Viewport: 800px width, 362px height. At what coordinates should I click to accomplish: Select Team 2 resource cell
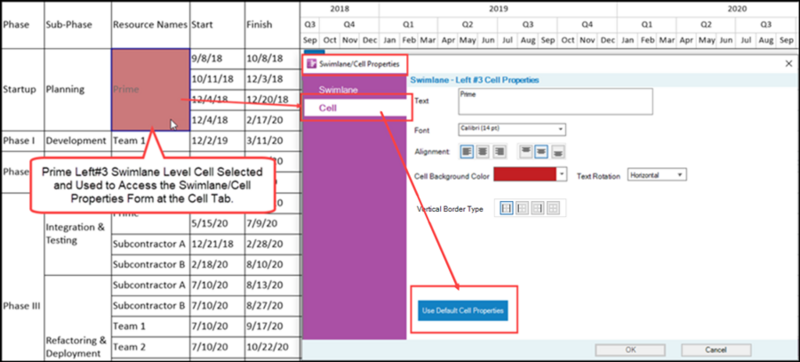(151, 347)
